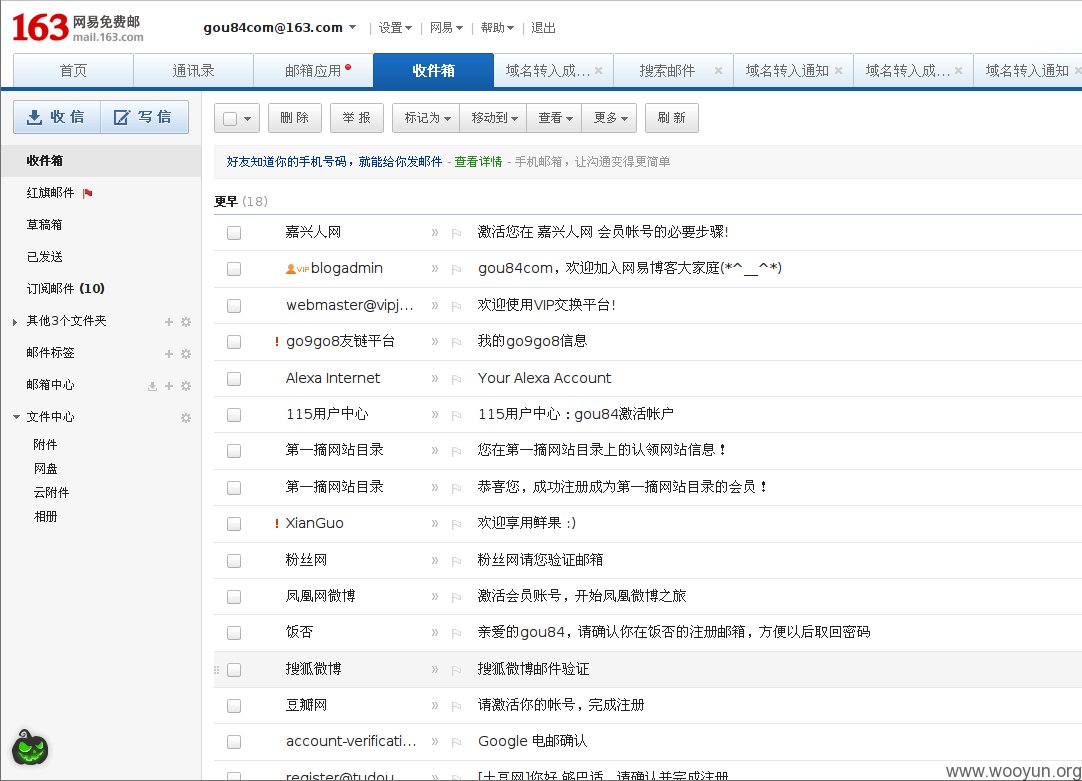This screenshot has height=781, width=1082.
Task: Open the 设置 dropdown menu
Action: coord(395,28)
